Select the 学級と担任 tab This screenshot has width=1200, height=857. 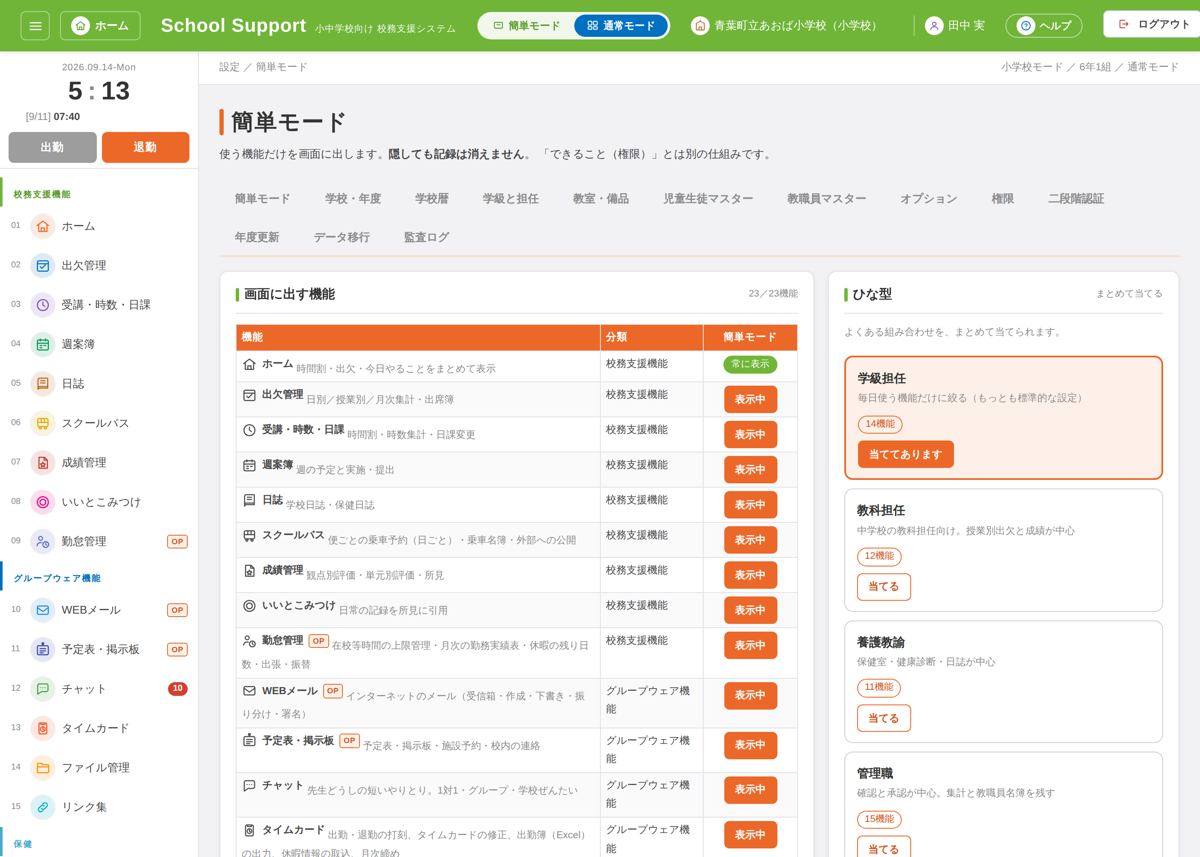[x=510, y=199]
